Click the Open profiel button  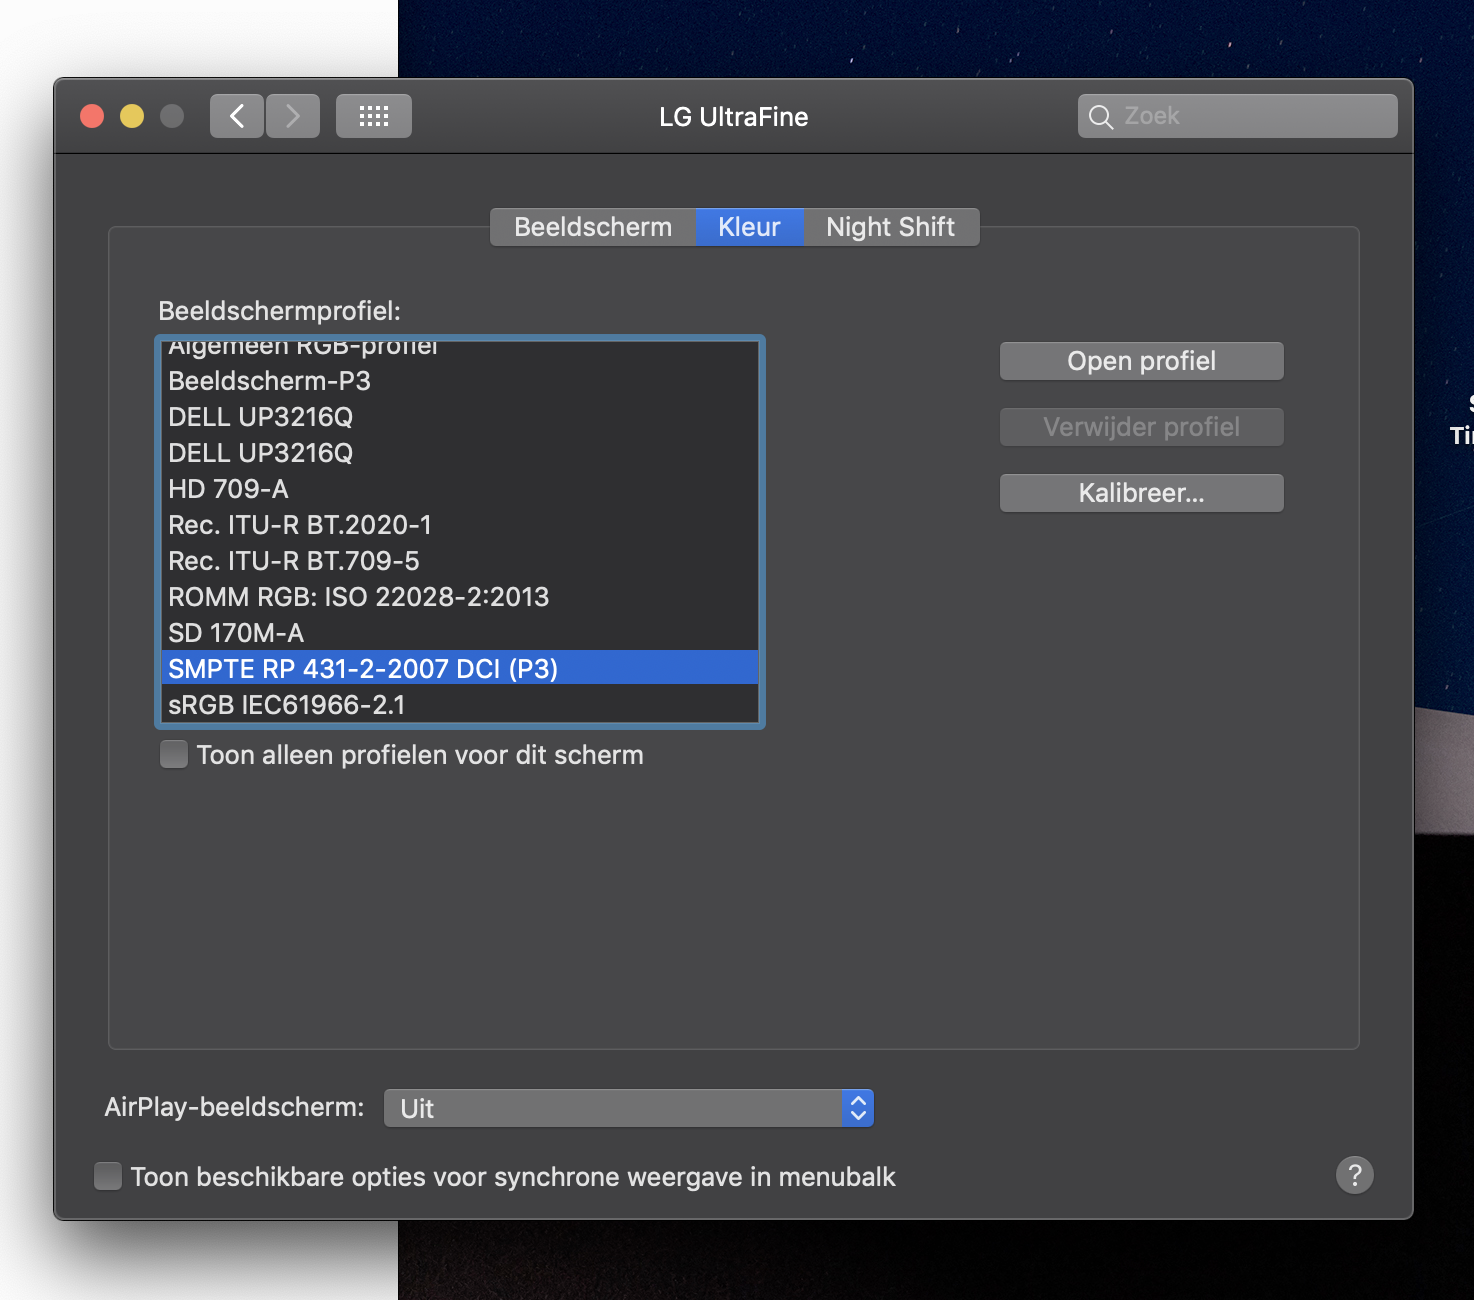[x=1142, y=361]
